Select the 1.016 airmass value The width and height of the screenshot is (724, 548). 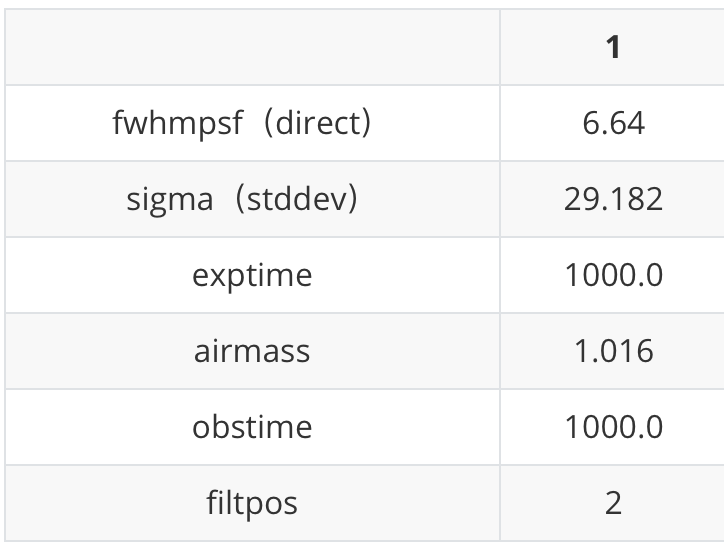click(613, 351)
